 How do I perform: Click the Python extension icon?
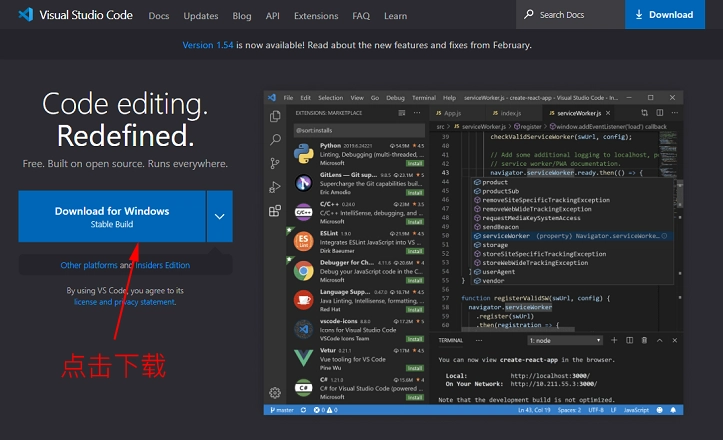pyautogui.click(x=303, y=154)
